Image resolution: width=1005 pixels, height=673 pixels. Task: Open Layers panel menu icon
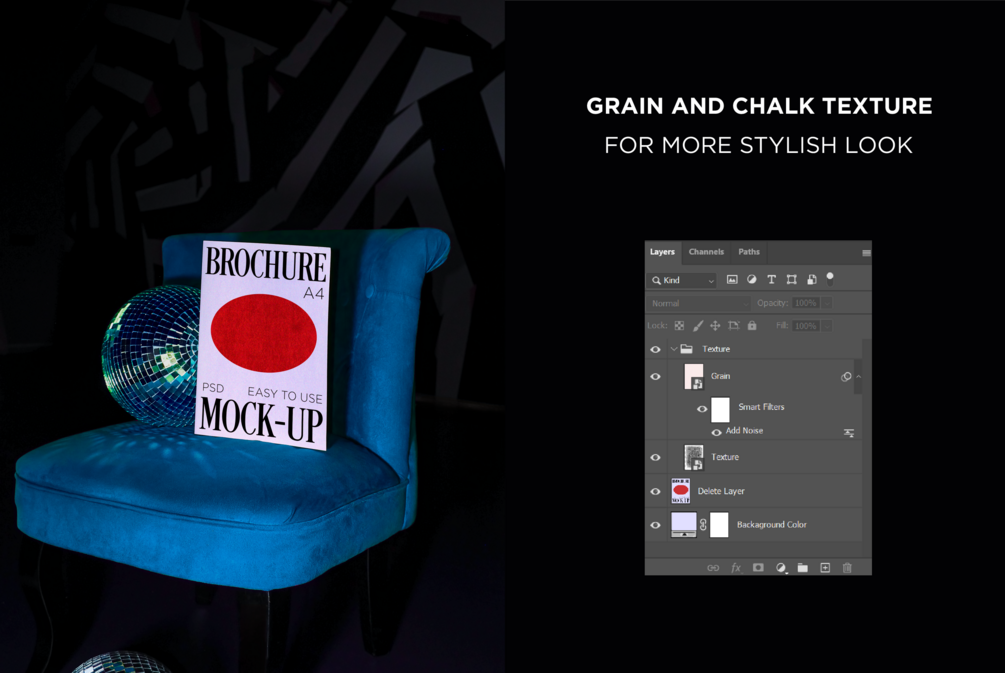866,253
